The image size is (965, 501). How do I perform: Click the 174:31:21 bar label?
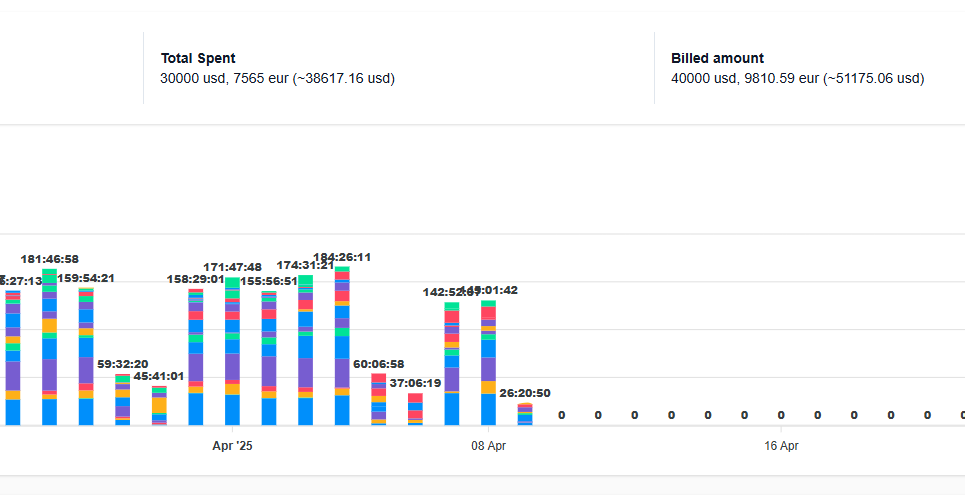point(305,265)
